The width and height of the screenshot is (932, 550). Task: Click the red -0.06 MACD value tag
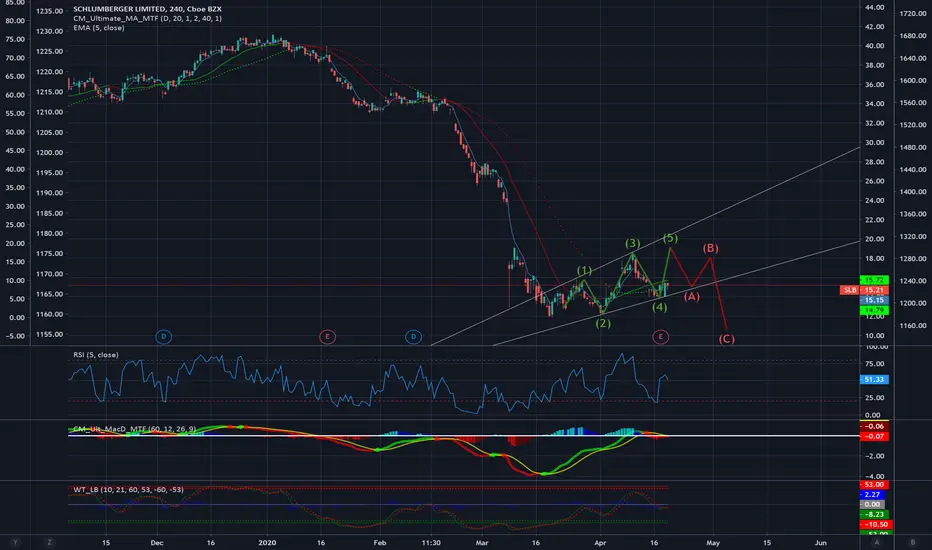pos(874,426)
